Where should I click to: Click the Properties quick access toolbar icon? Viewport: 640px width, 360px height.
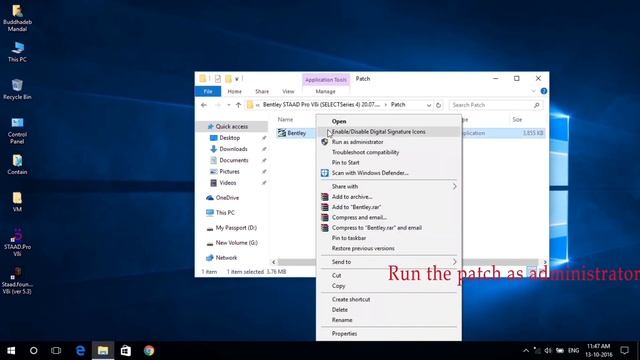[x=218, y=79]
